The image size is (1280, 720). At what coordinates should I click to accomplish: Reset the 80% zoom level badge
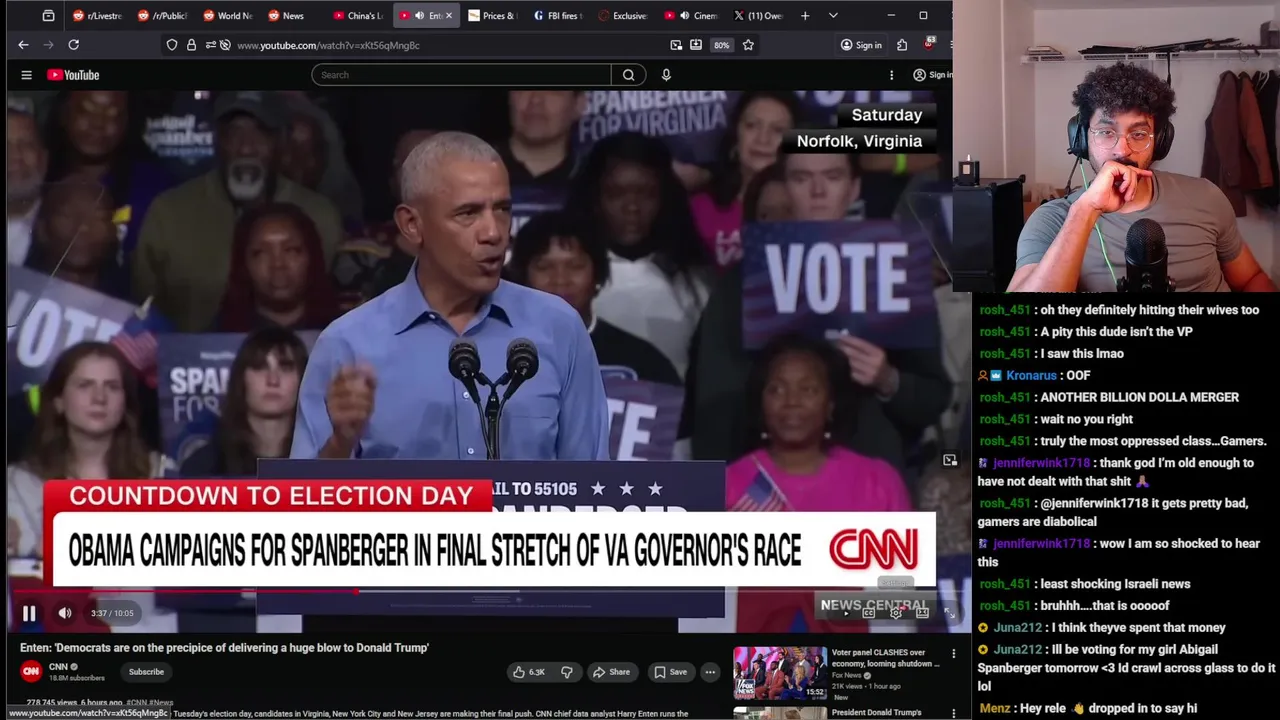tap(721, 45)
